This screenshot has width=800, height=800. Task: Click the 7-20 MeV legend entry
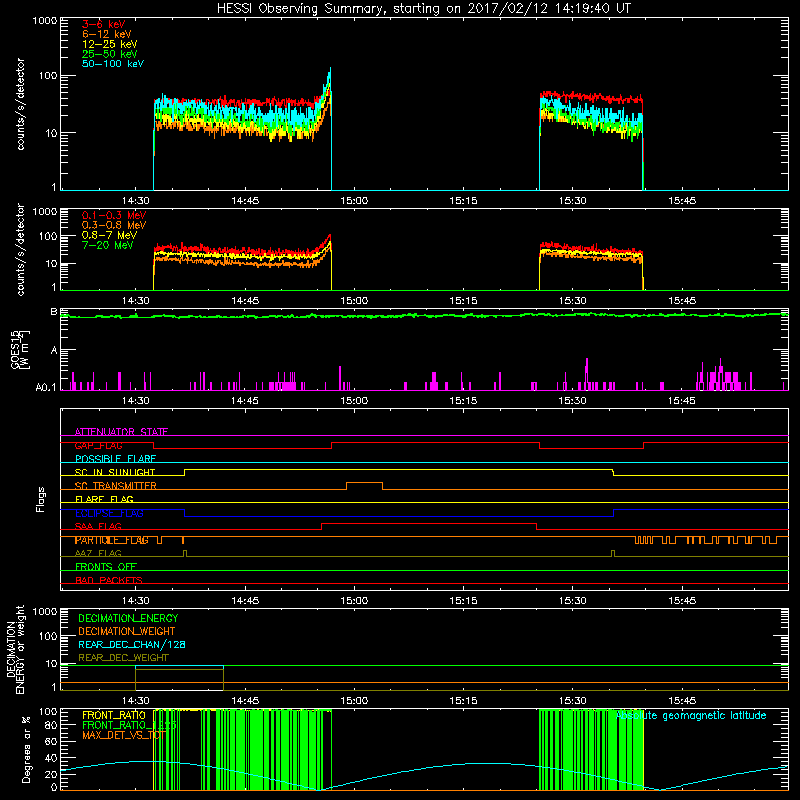[107, 245]
